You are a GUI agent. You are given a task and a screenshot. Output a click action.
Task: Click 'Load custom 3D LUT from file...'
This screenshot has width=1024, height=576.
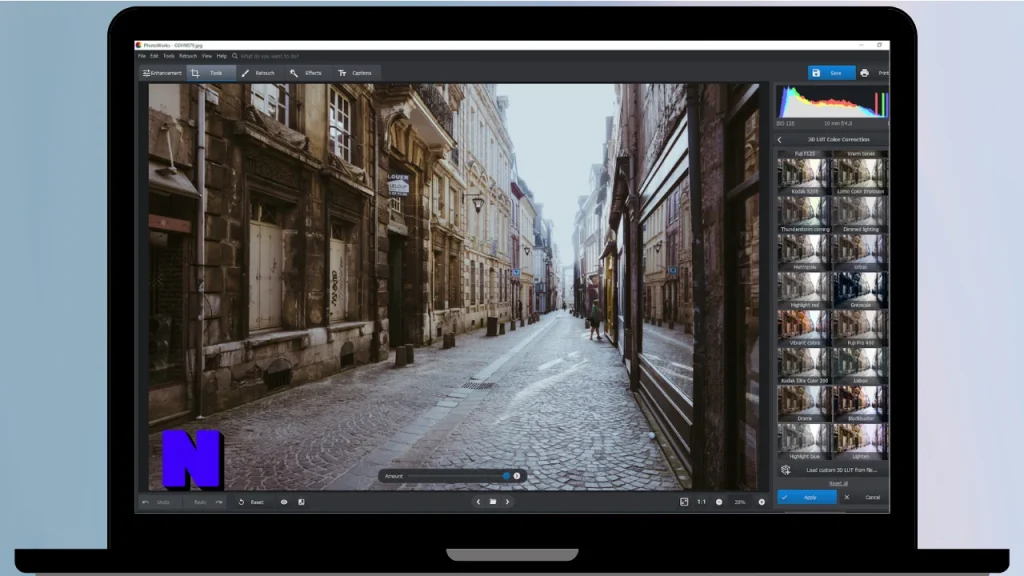click(x=841, y=470)
